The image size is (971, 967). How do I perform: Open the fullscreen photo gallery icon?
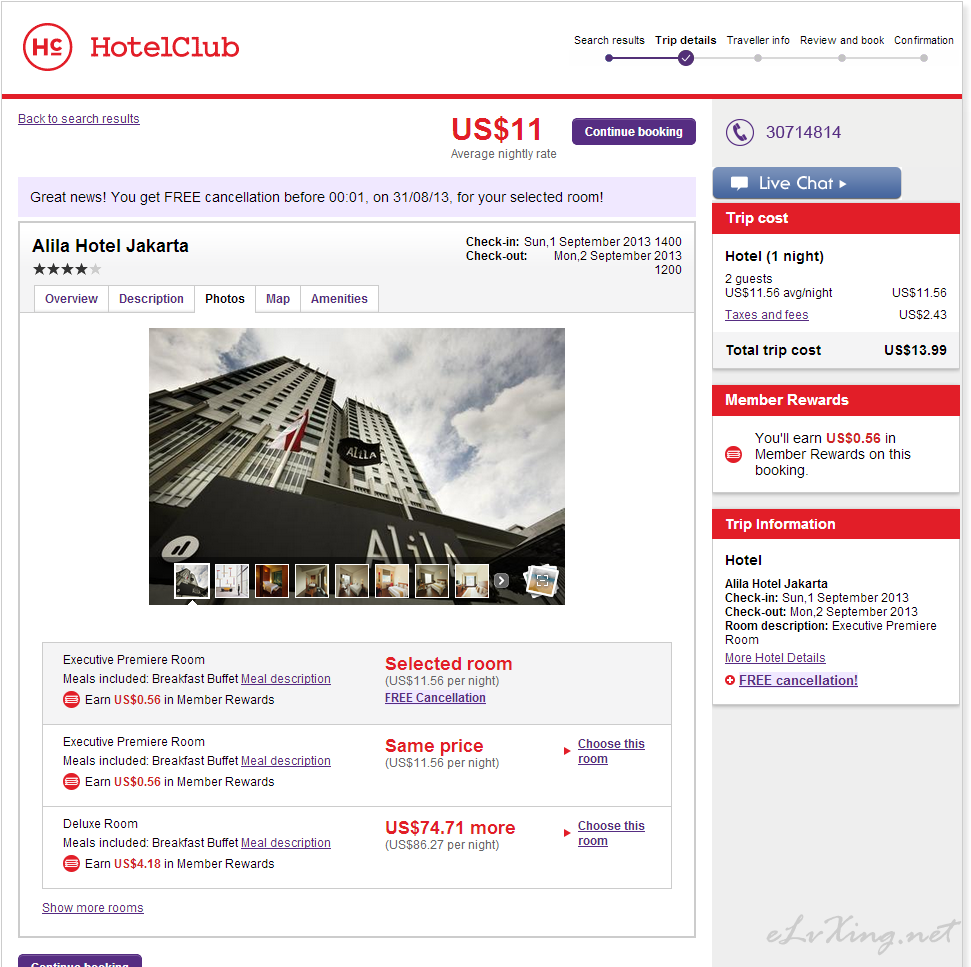coord(542,581)
